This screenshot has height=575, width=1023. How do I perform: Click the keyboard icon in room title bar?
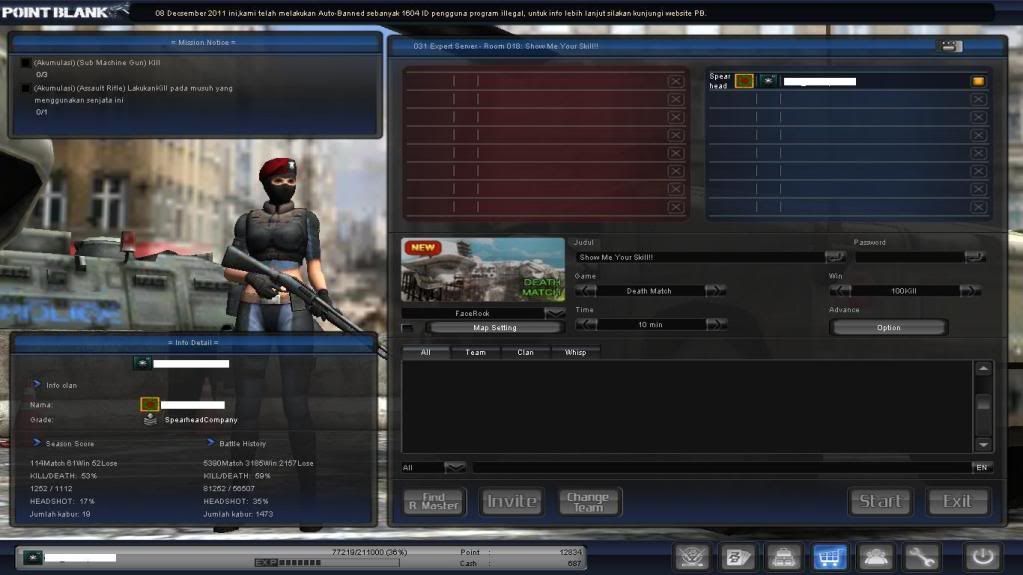click(x=950, y=46)
